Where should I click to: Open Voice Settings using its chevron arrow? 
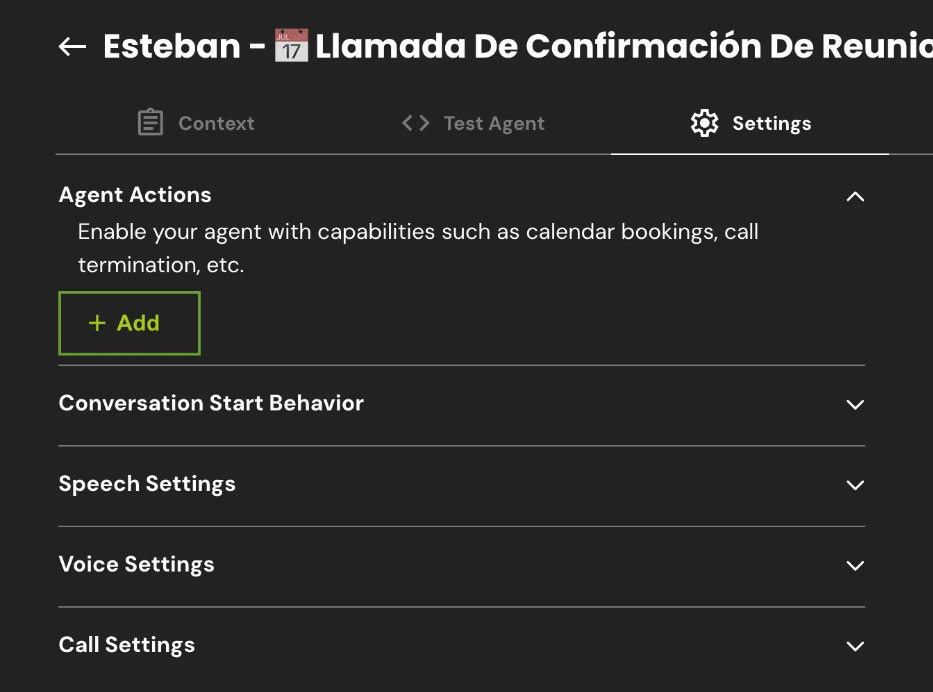855,565
